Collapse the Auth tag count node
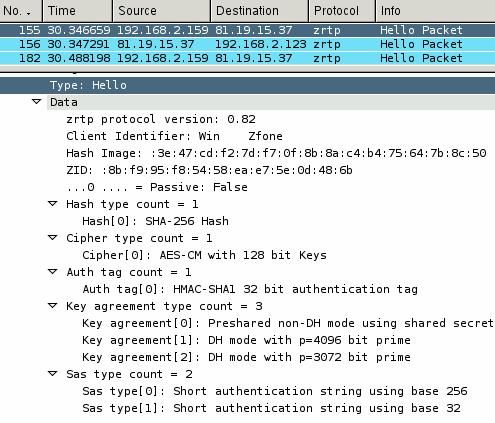The height and width of the screenshot is (423, 495). (x=53, y=271)
